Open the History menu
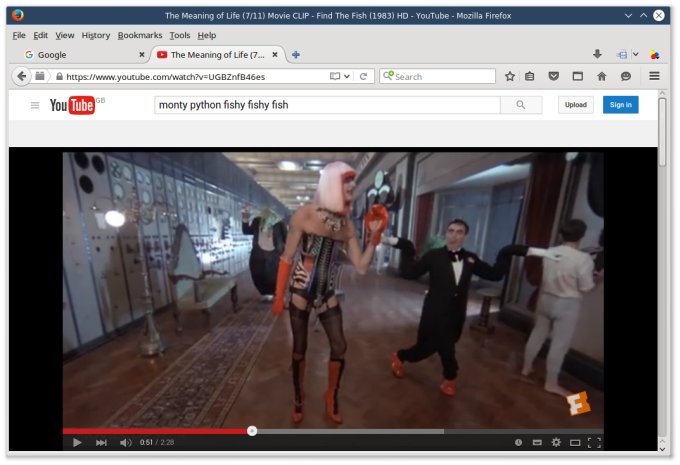Screen dimensions: 680x465 96,36
